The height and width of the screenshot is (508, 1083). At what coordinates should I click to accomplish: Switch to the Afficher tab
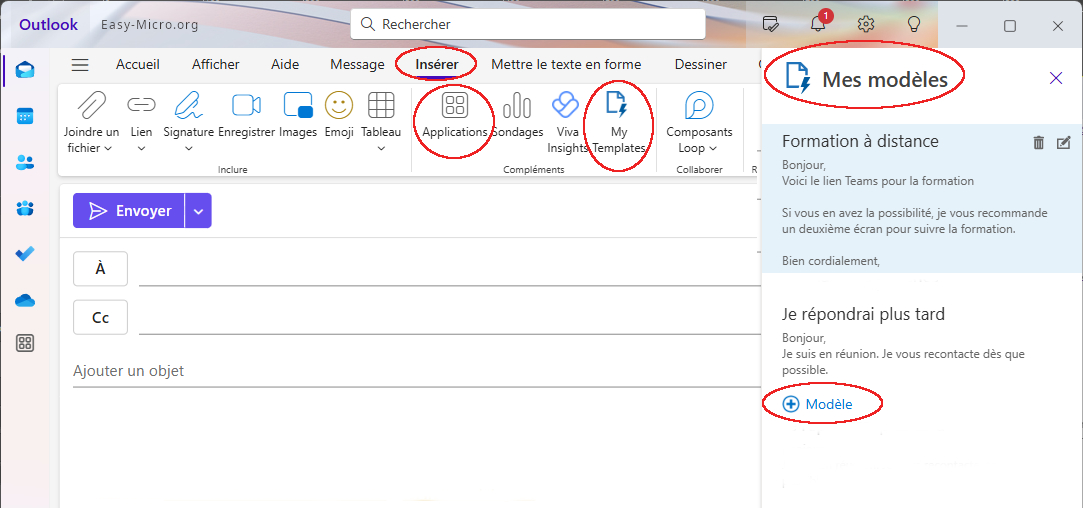(215, 64)
